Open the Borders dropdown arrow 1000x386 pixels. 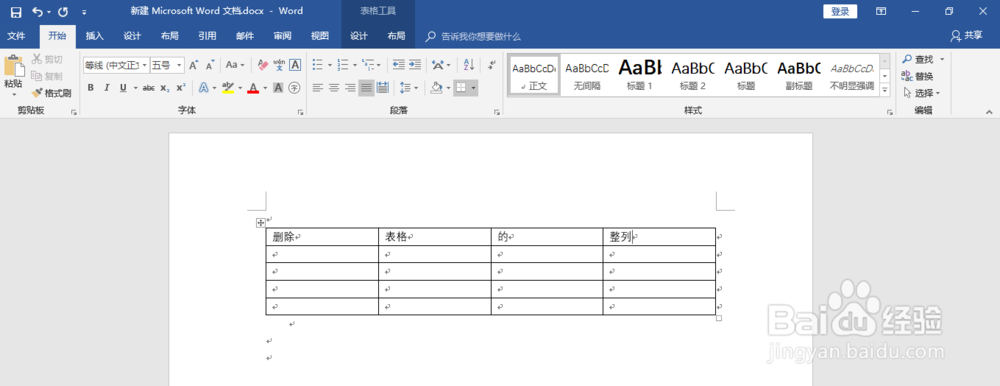pos(473,87)
